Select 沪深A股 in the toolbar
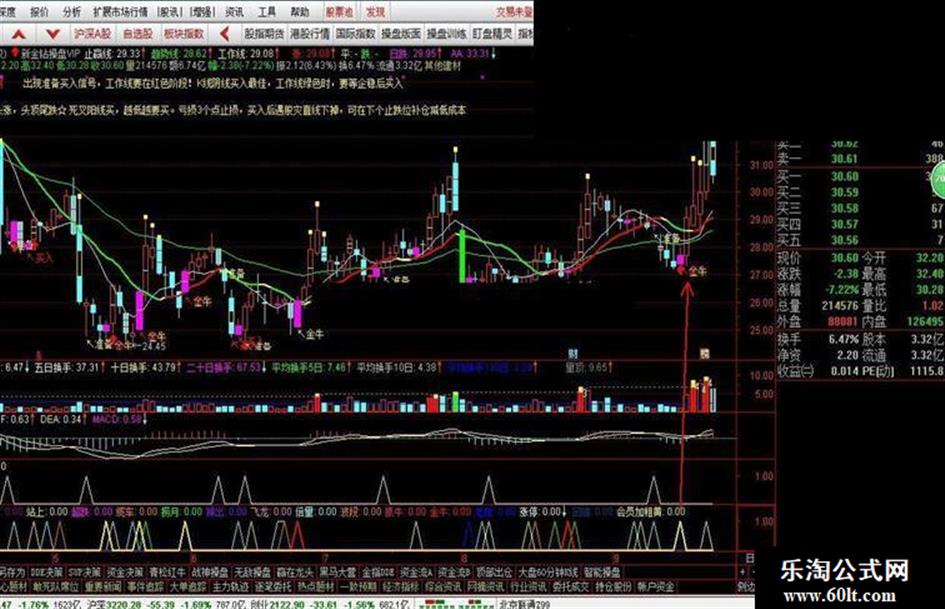945x609 pixels. click(93, 34)
